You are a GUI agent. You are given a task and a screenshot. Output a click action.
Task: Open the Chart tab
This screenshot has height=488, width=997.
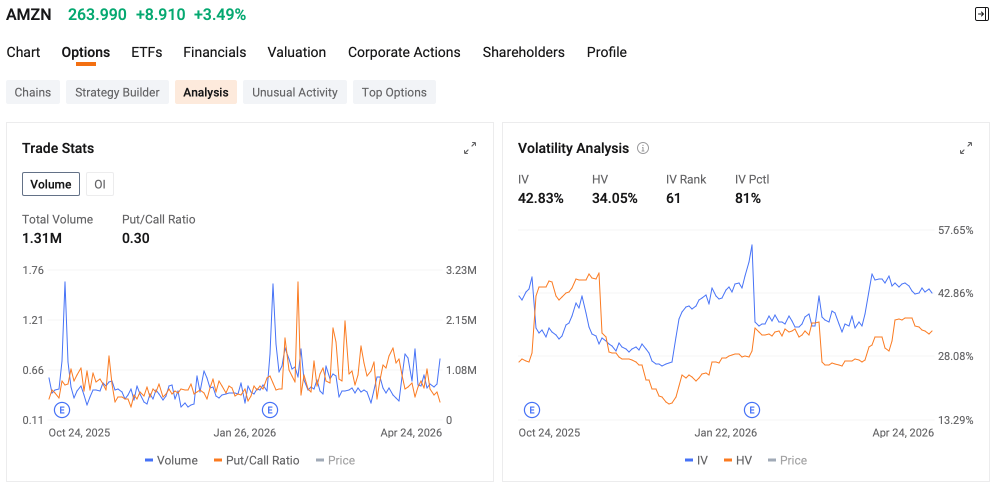click(x=24, y=52)
